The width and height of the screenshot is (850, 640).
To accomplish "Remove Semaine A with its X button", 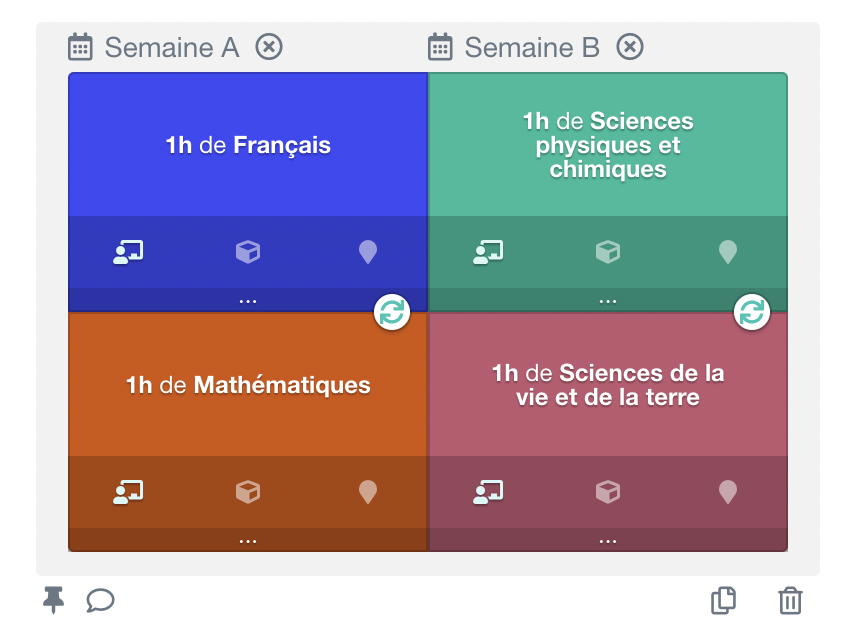I will (268, 47).
